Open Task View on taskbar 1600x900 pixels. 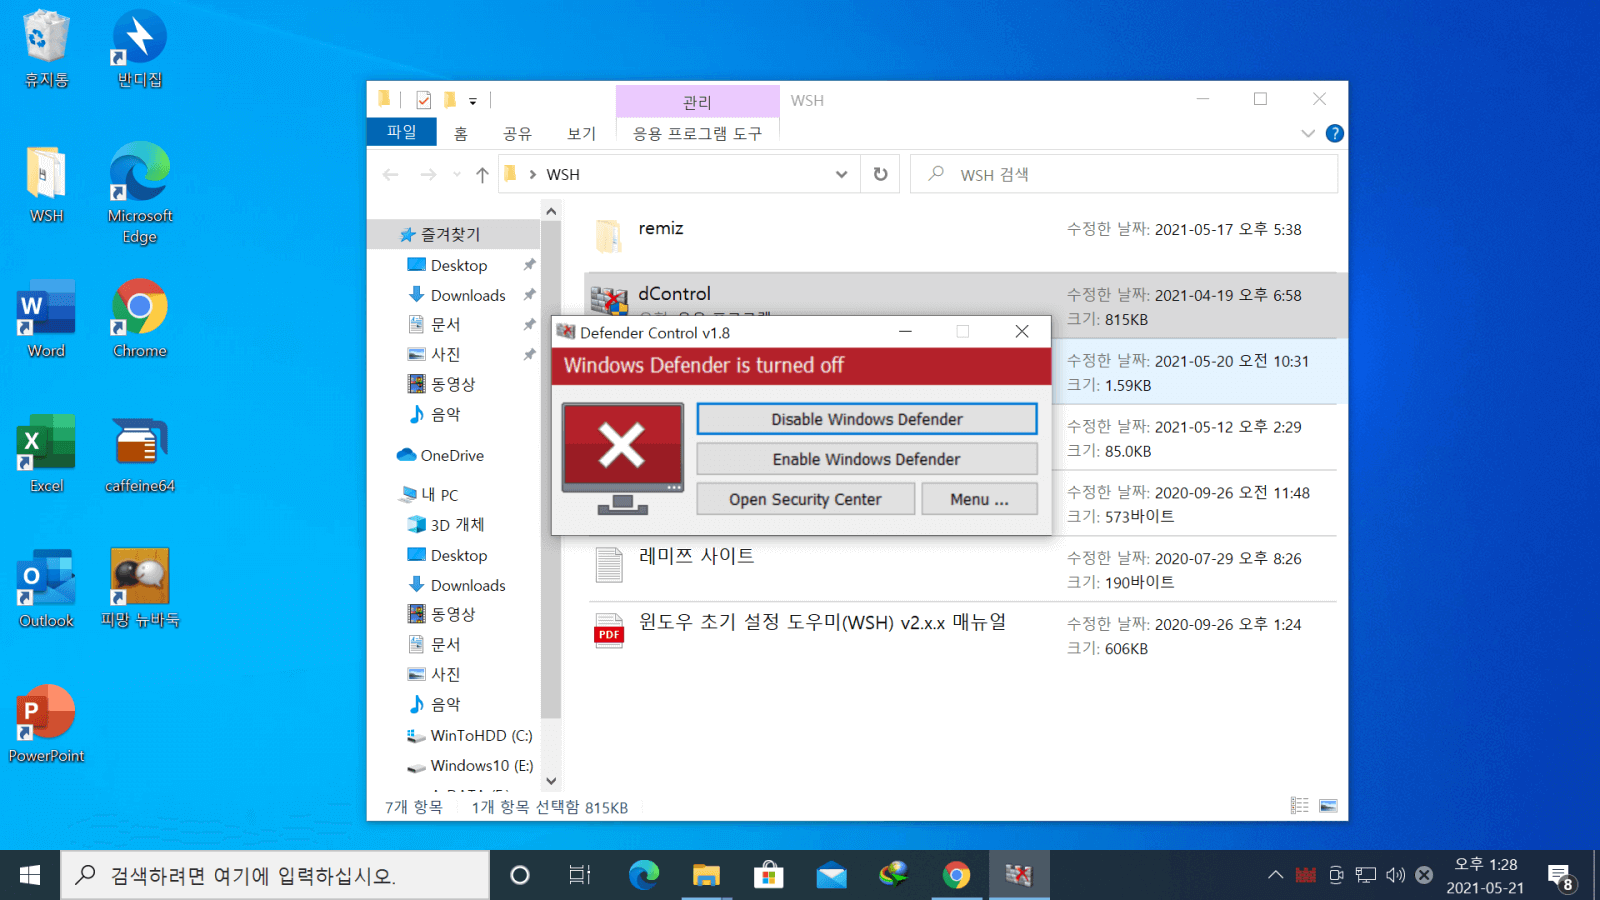click(x=580, y=876)
